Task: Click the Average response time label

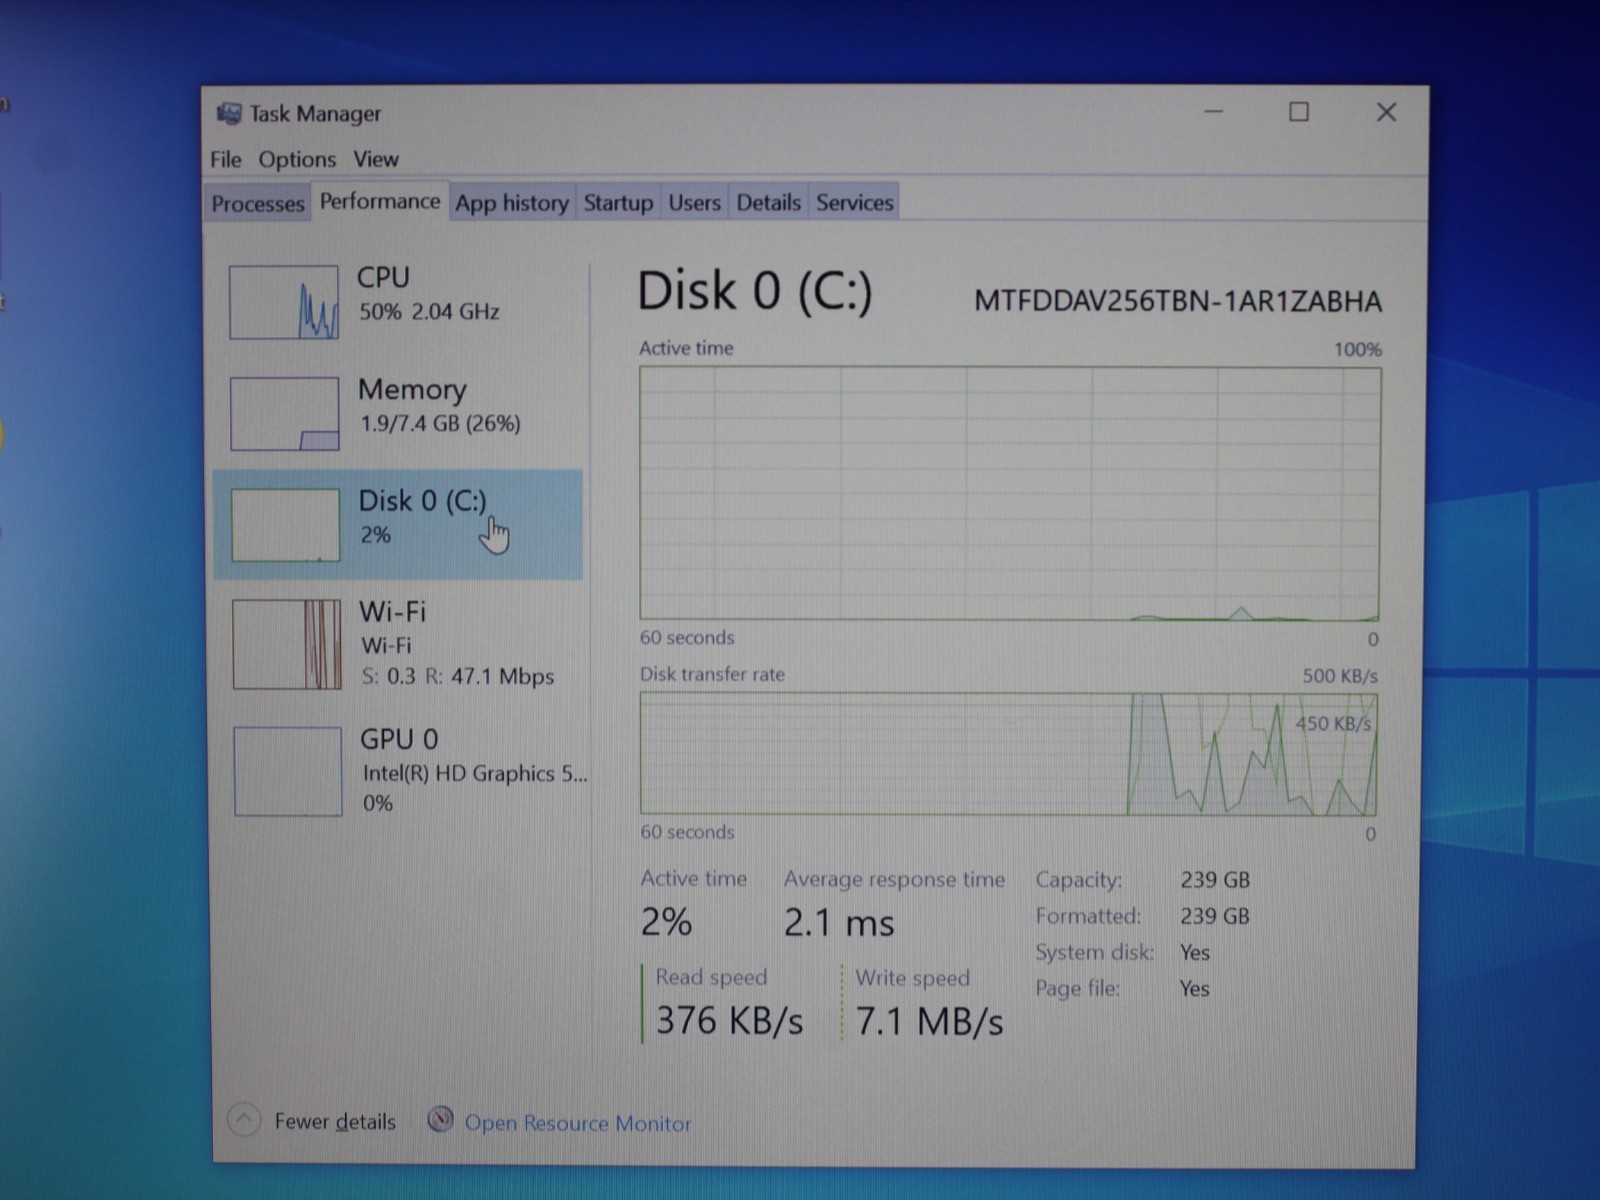Action: [894, 879]
